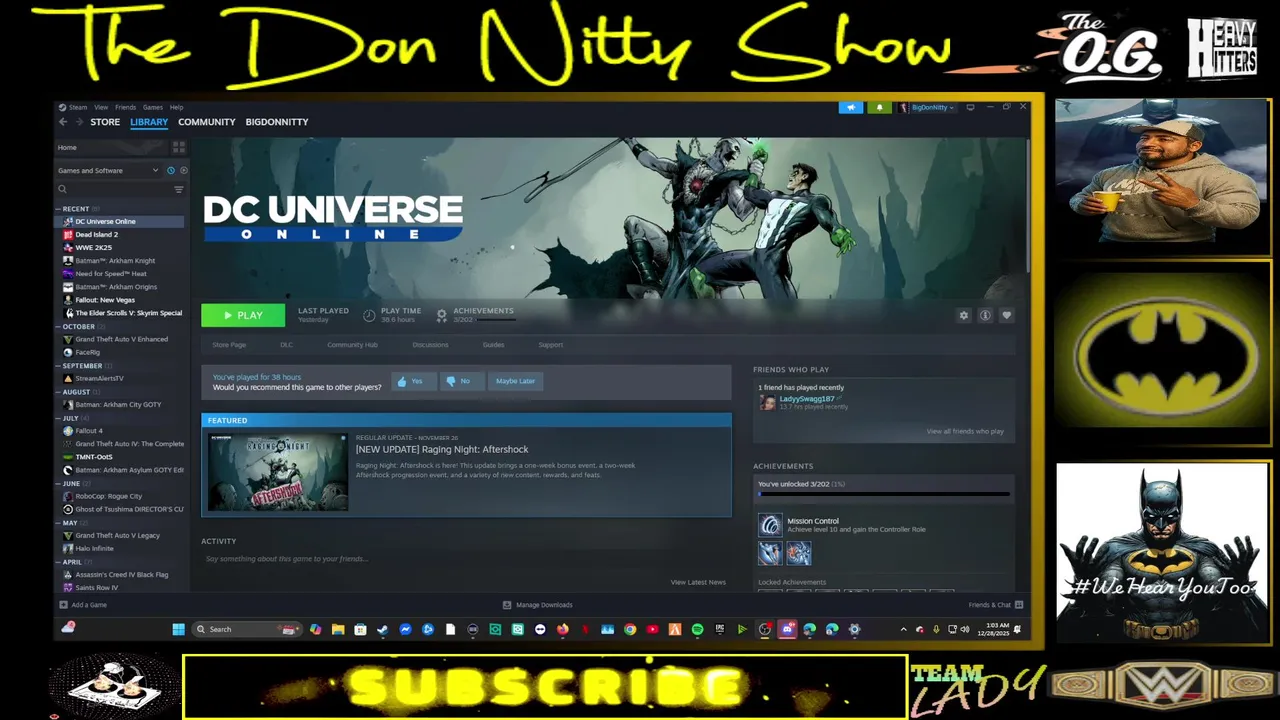Image resolution: width=1280 pixels, height=720 pixels.
Task: Go forward with the navigation arrow
Action: coord(79,122)
